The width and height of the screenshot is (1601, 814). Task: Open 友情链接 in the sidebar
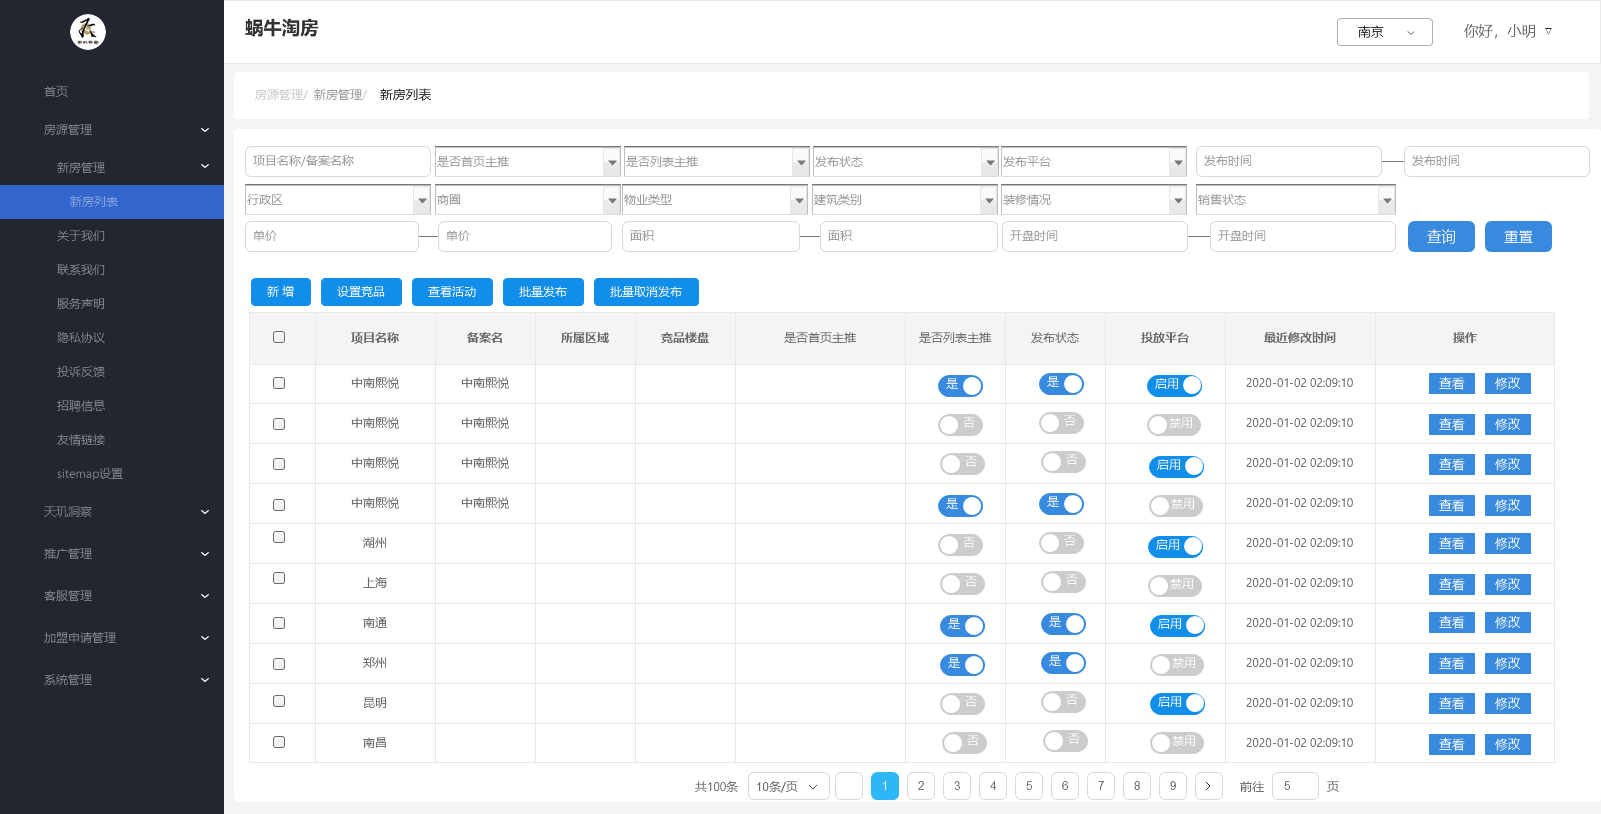tap(81, 440)
